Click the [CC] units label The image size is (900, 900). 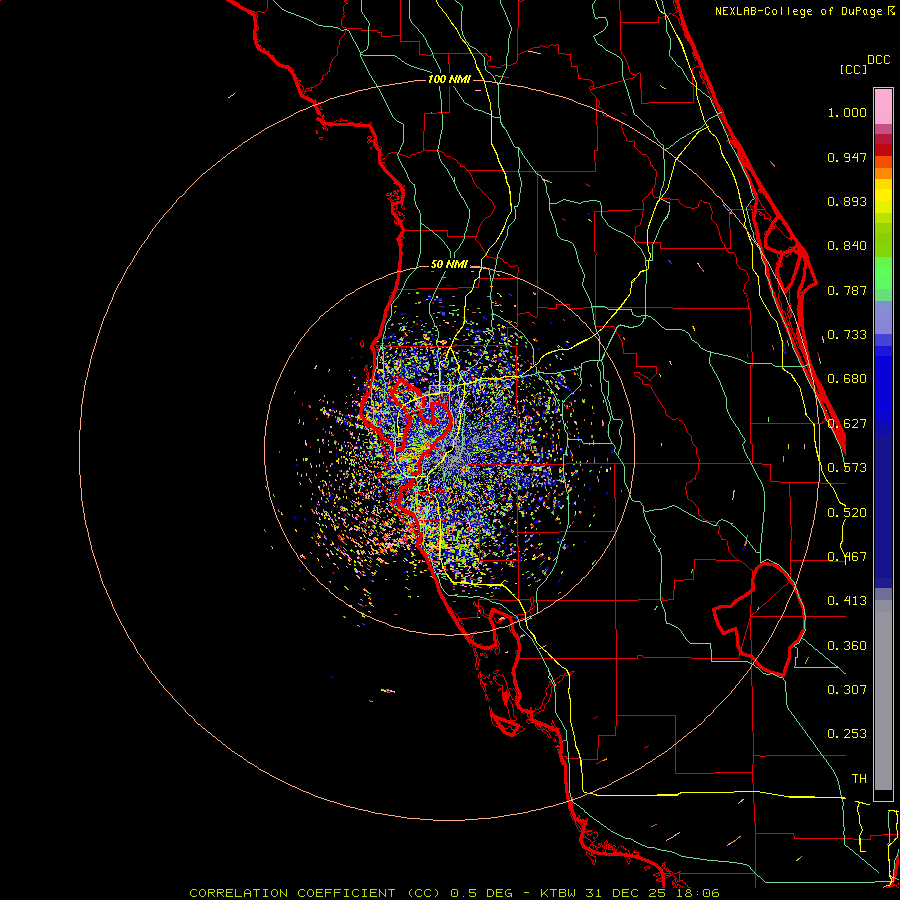click(x=853, y=69)
